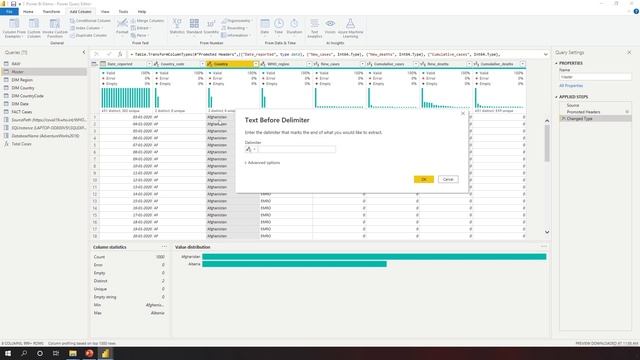This screenshot has width=640, height=360.
Task: Add a Conditional Column
Action: pyautogui.click(x=90, y=20)
